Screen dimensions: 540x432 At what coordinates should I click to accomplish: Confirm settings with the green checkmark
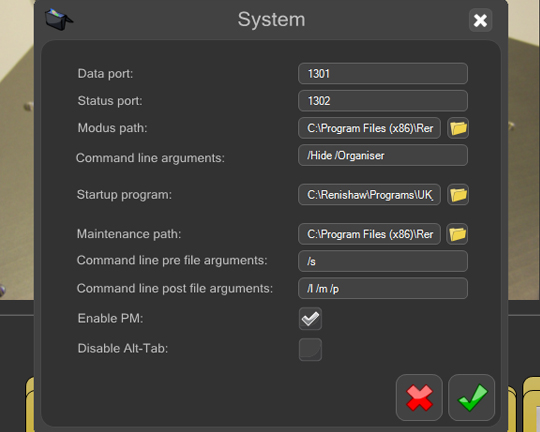pyautogui.click(x=471, y=398)
